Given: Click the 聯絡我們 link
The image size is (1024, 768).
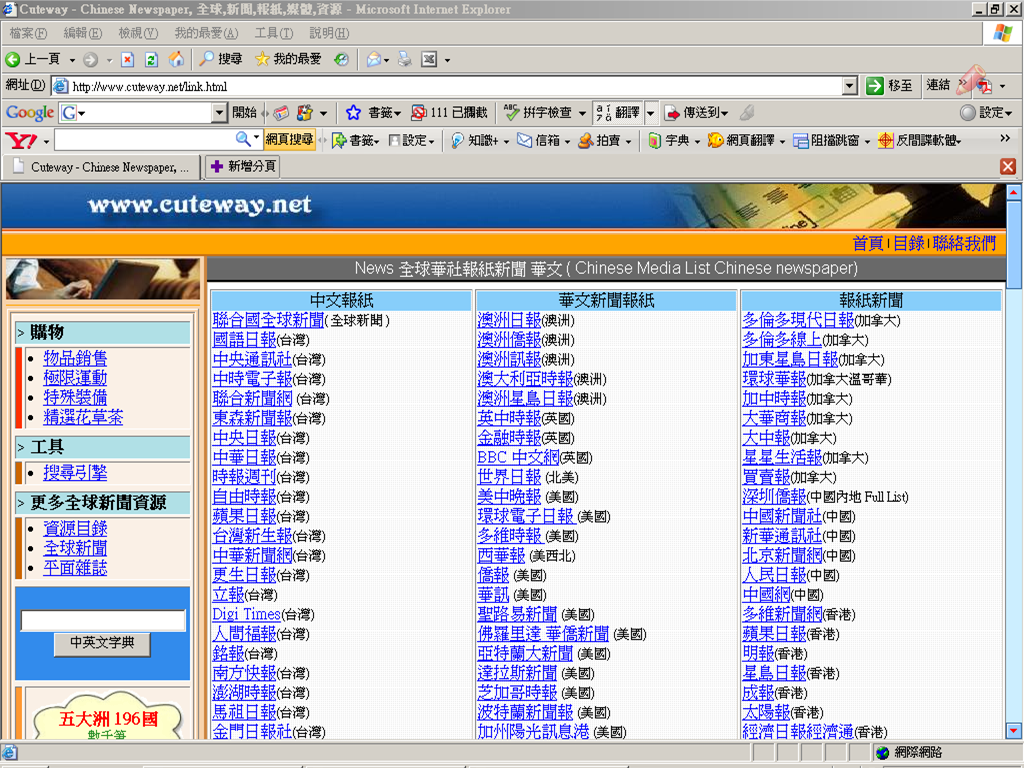Looking at the screenshot, I should point(964,244).
